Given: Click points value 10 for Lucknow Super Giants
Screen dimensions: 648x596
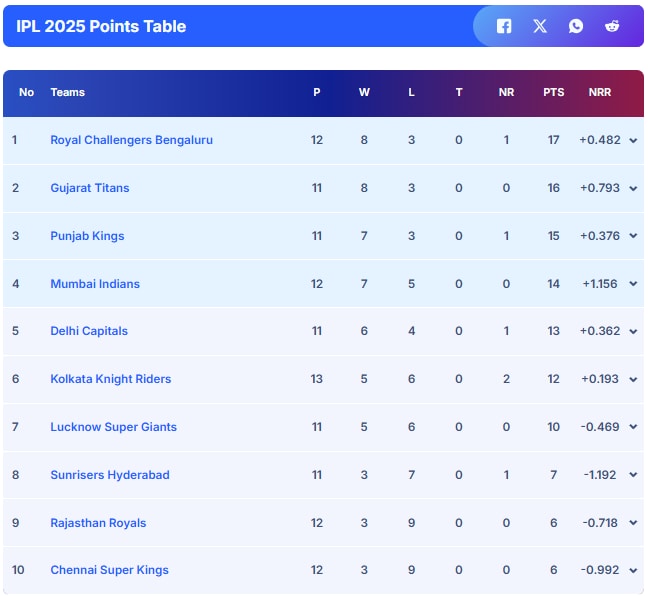Looking at the screenshot, I should (x=553, y=427).
